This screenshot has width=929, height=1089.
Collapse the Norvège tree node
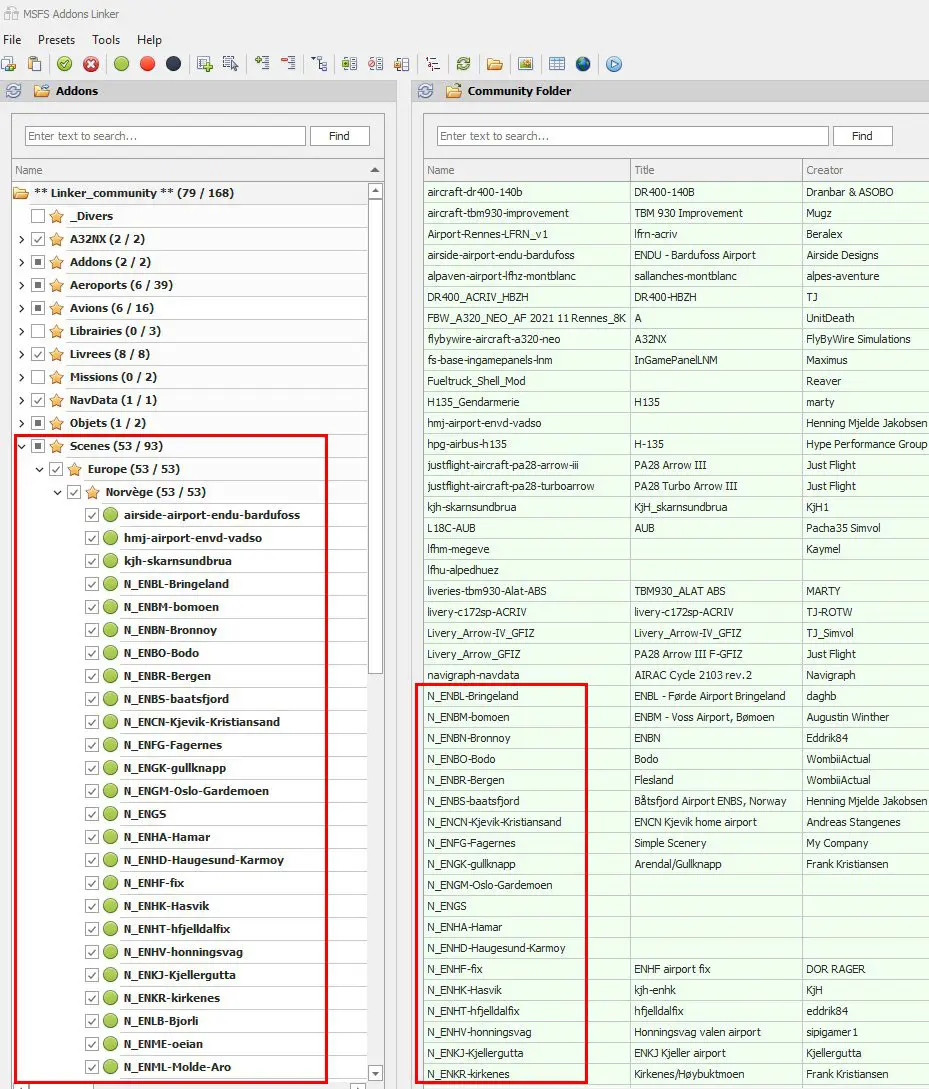click(58, 492)
